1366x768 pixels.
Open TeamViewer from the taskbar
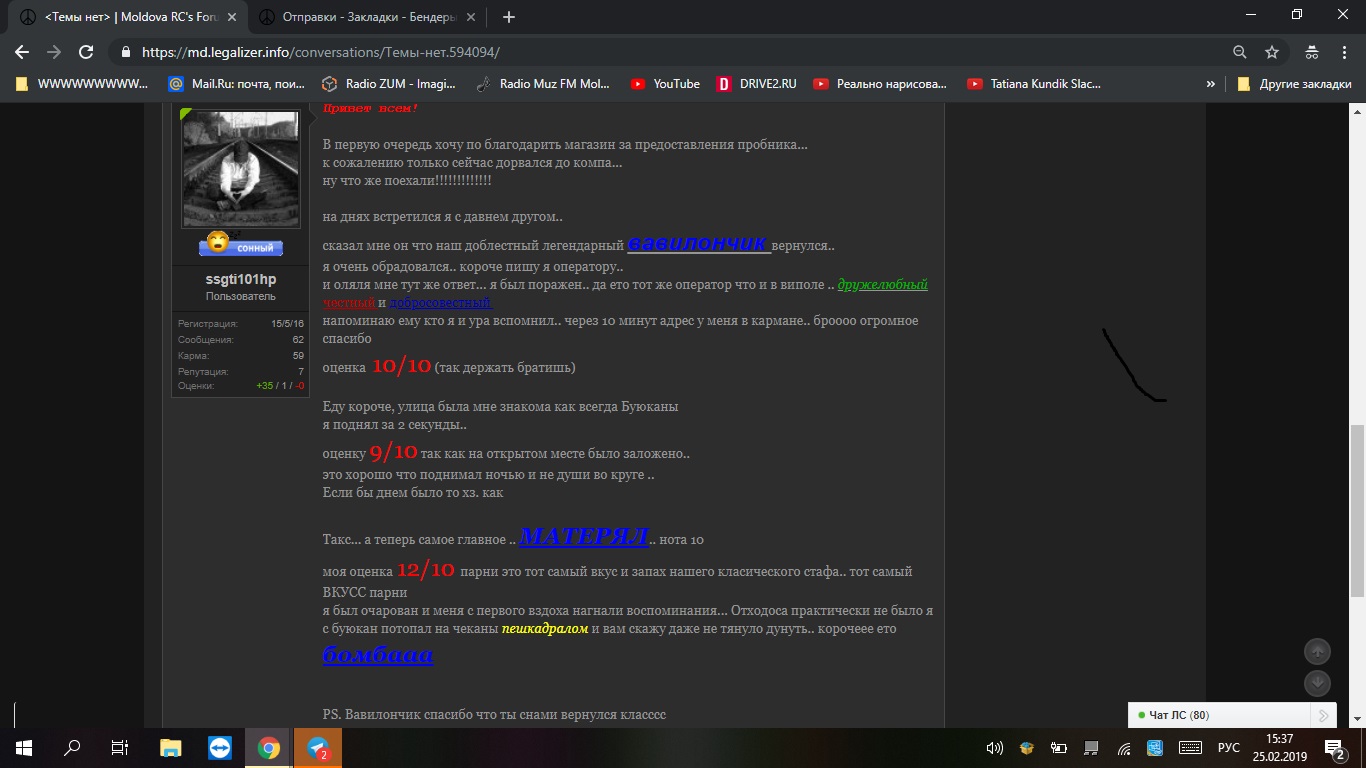coord(219,747)
